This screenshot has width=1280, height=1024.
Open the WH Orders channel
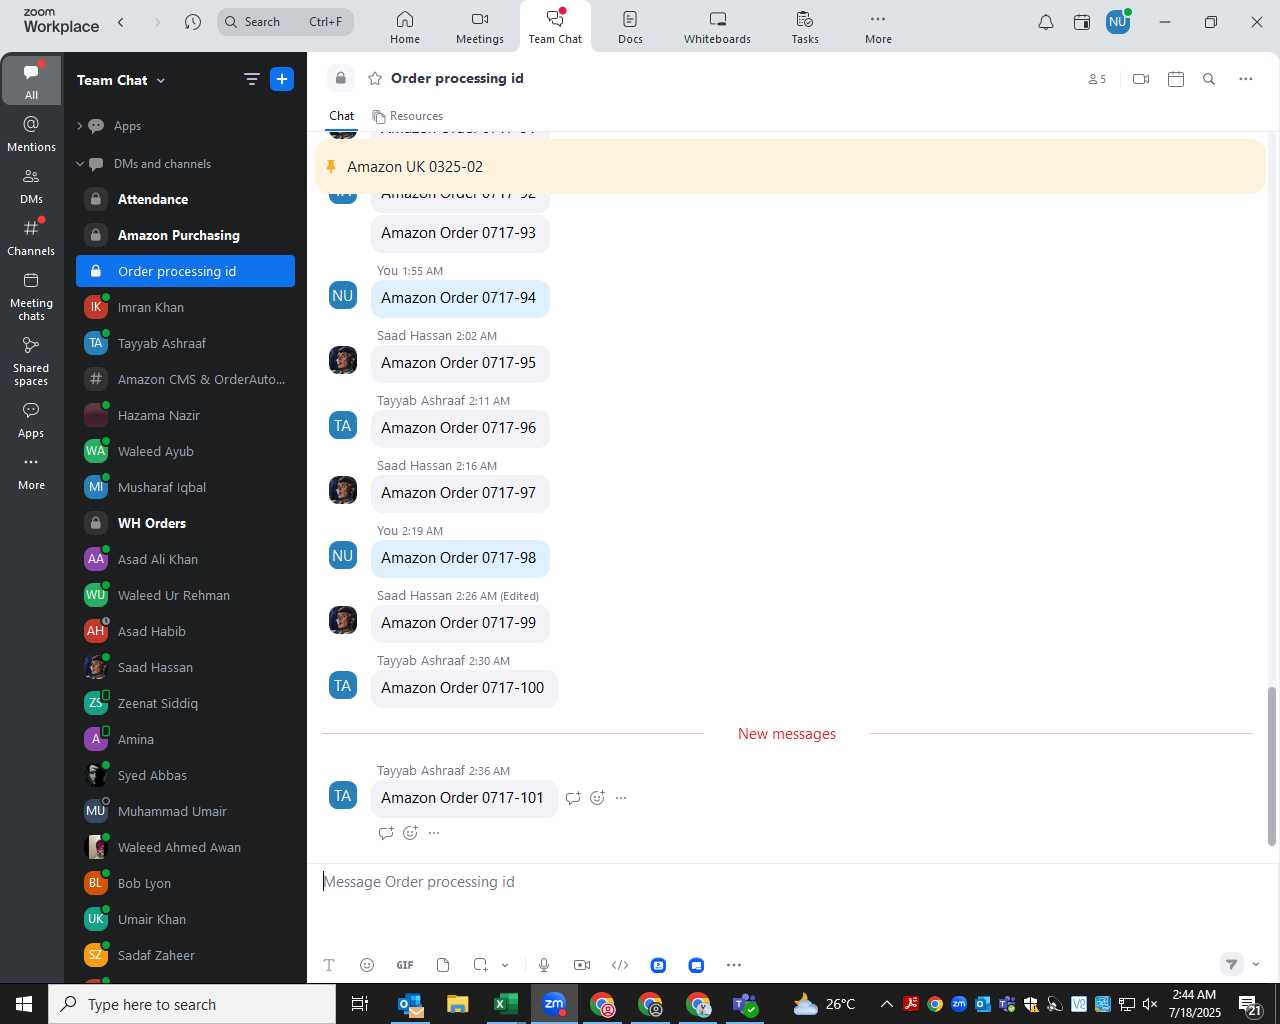coord(185,523)
